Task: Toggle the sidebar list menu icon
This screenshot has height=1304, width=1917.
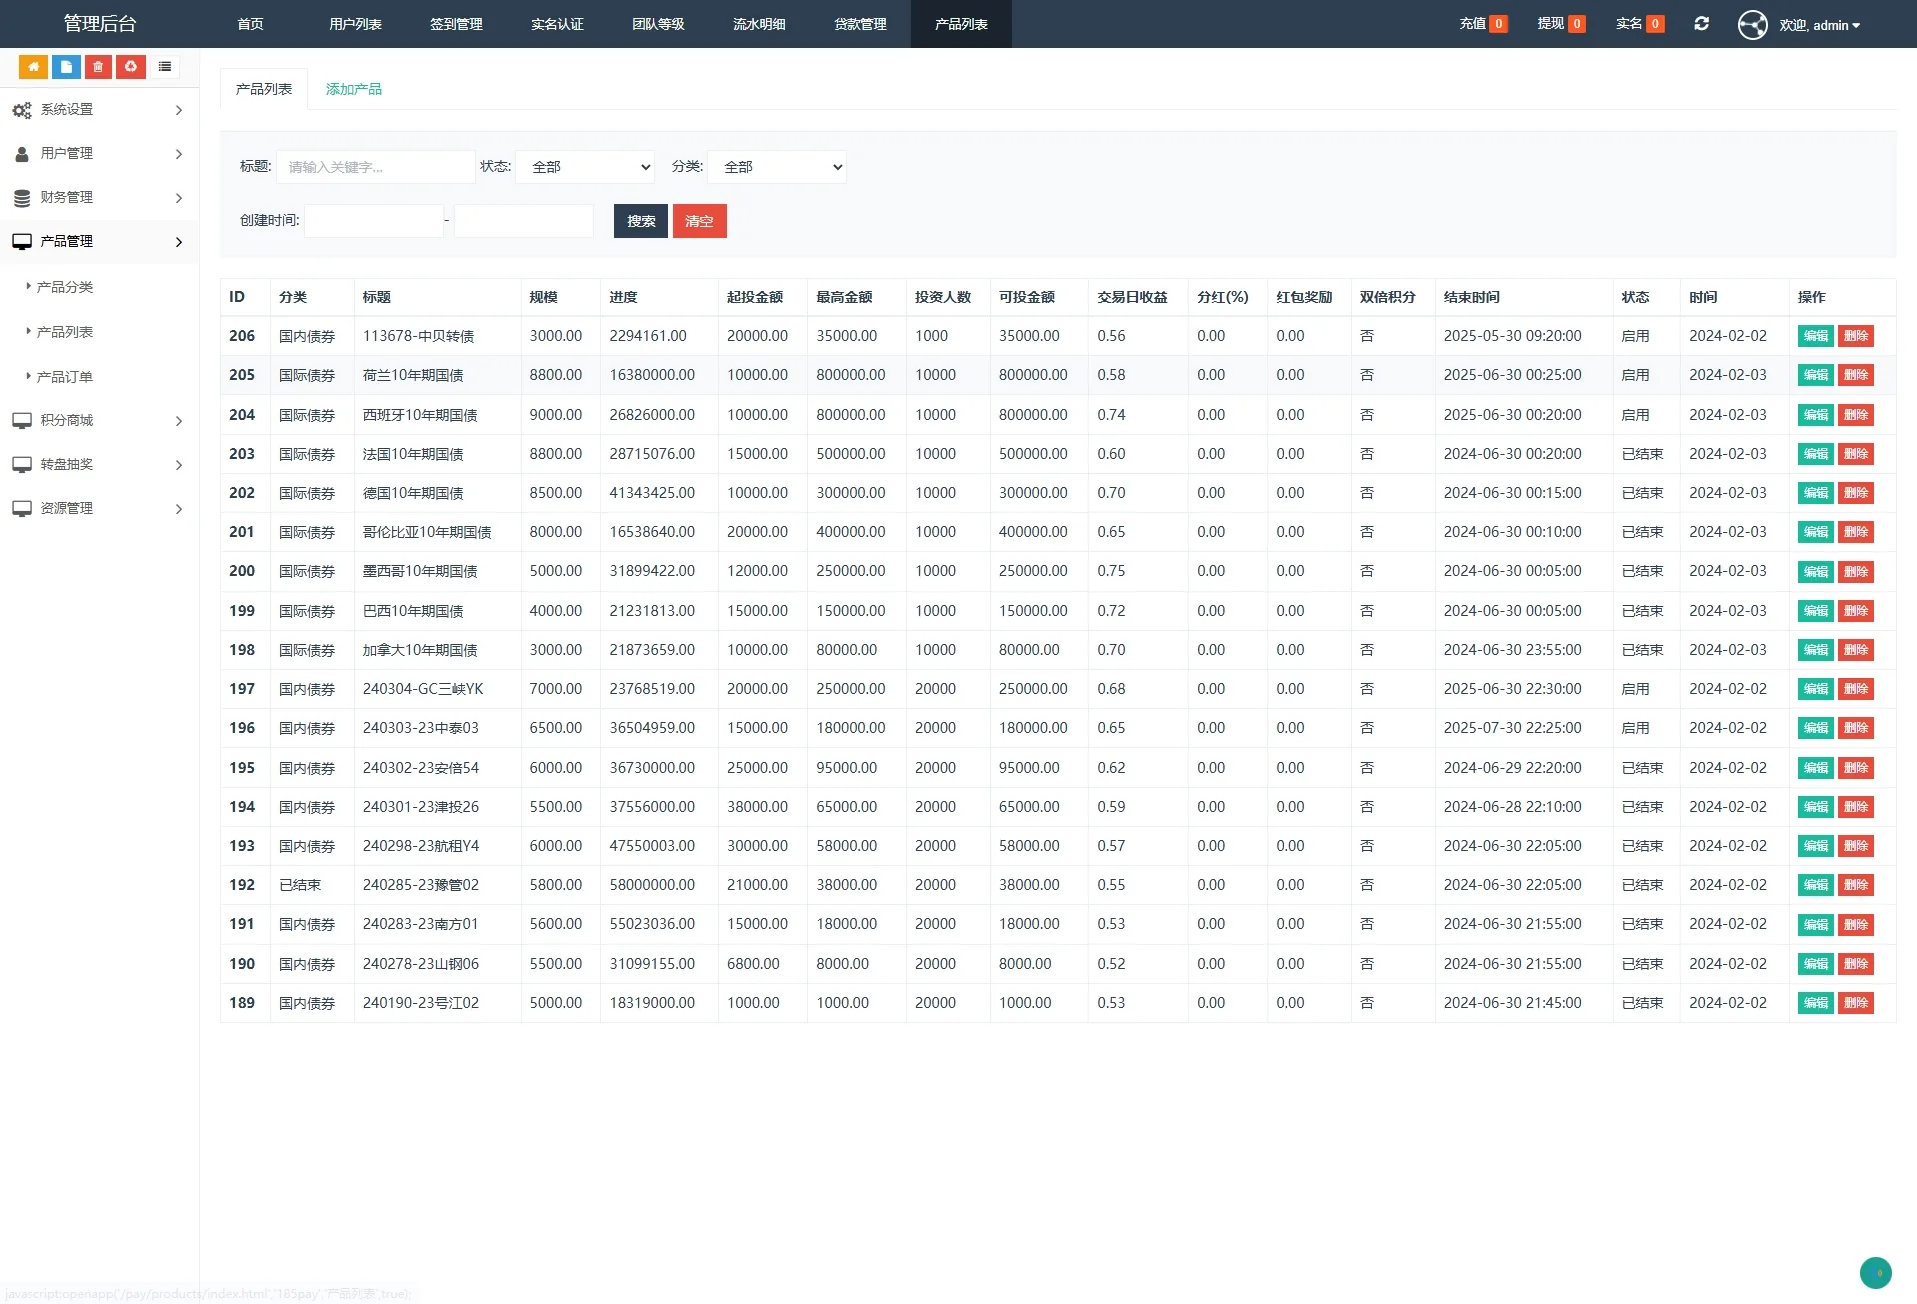Action: click(x=165, y=67)
